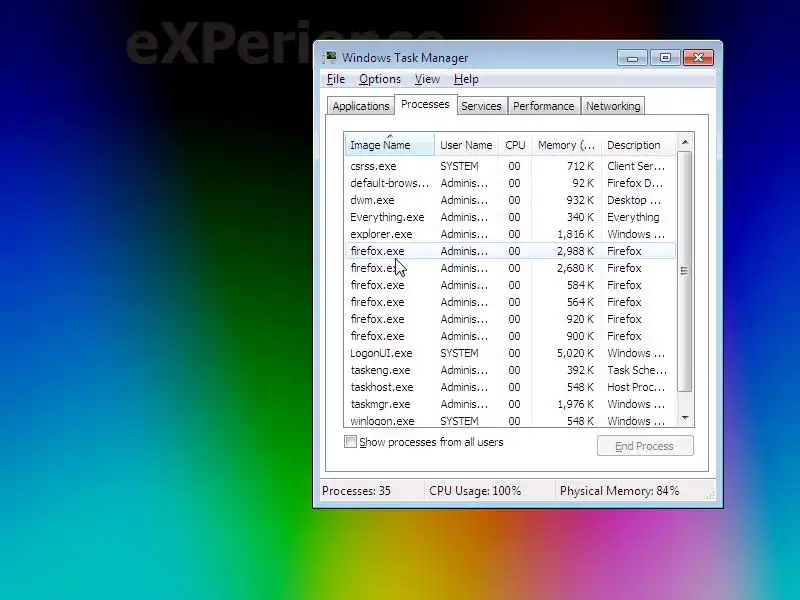
Task: Click the 1,976 K memory value
Action: [575, 404]
